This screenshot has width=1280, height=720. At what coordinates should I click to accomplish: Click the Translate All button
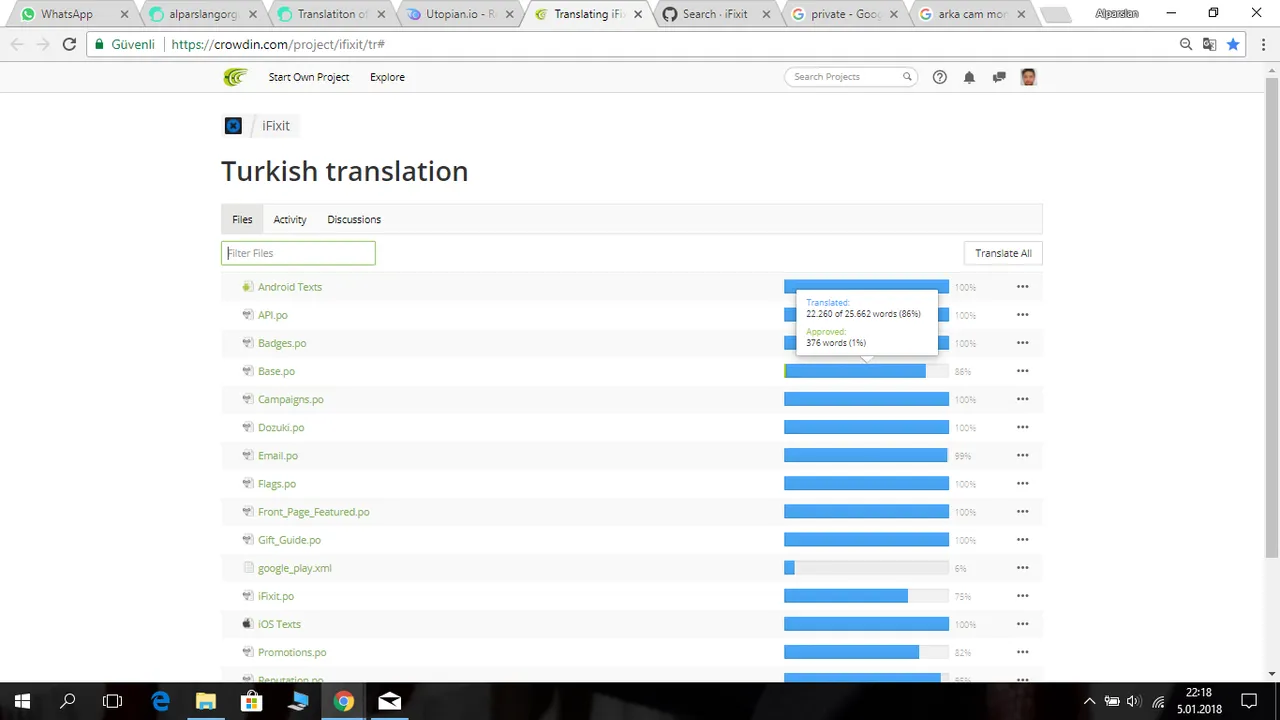1003,253
